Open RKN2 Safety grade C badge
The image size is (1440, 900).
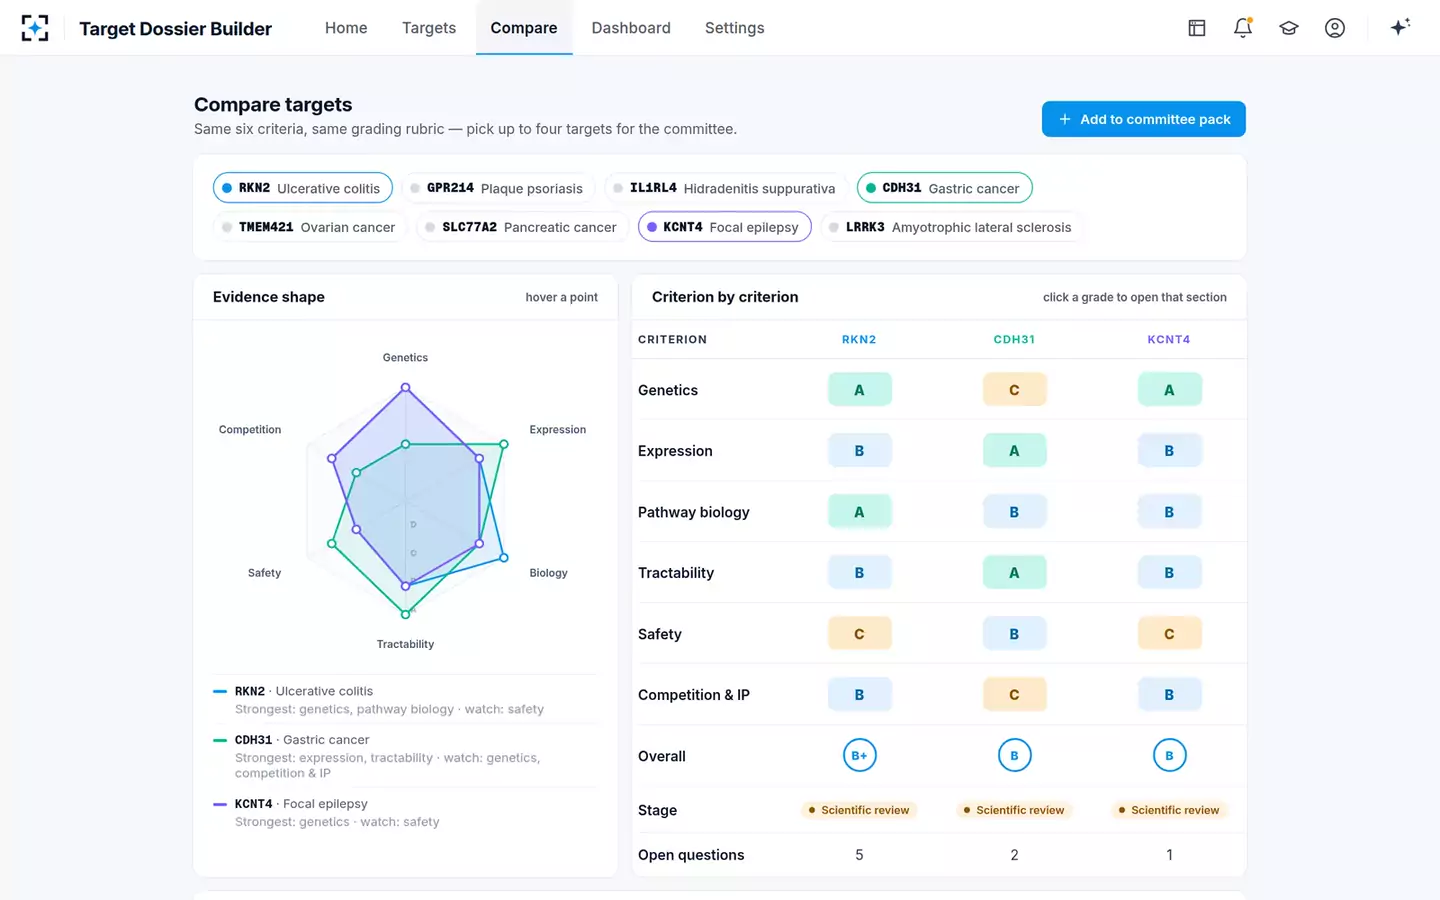point(859,634)
